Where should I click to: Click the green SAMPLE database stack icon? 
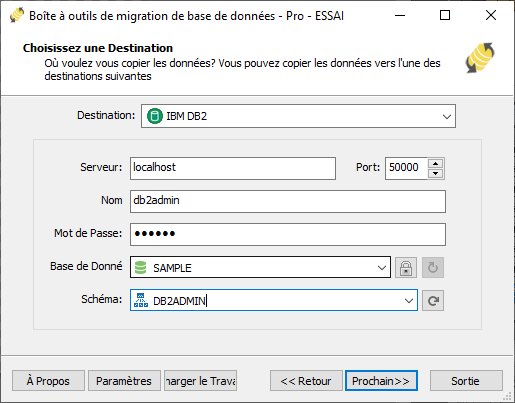[141, 267]
